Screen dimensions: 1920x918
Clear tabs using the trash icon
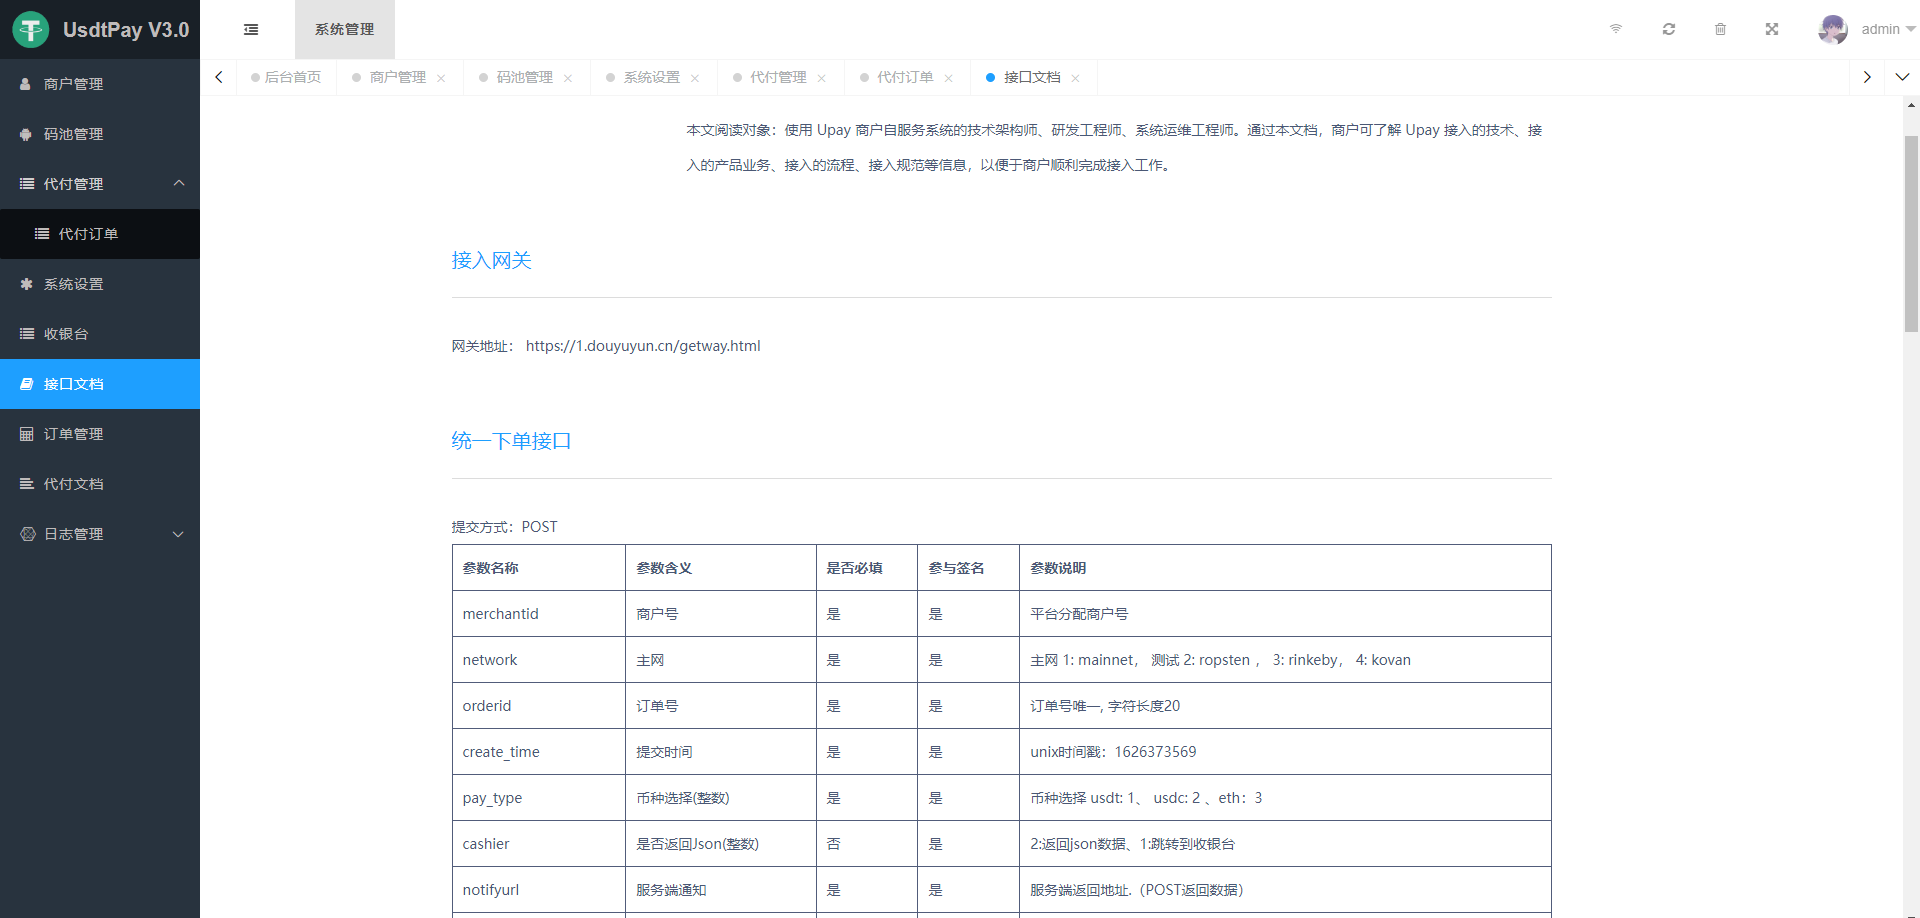(x=1720, y=29)
